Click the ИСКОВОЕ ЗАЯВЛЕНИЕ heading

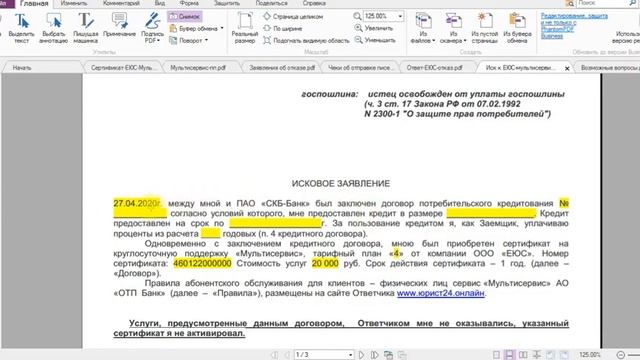(x=341, y=184)
